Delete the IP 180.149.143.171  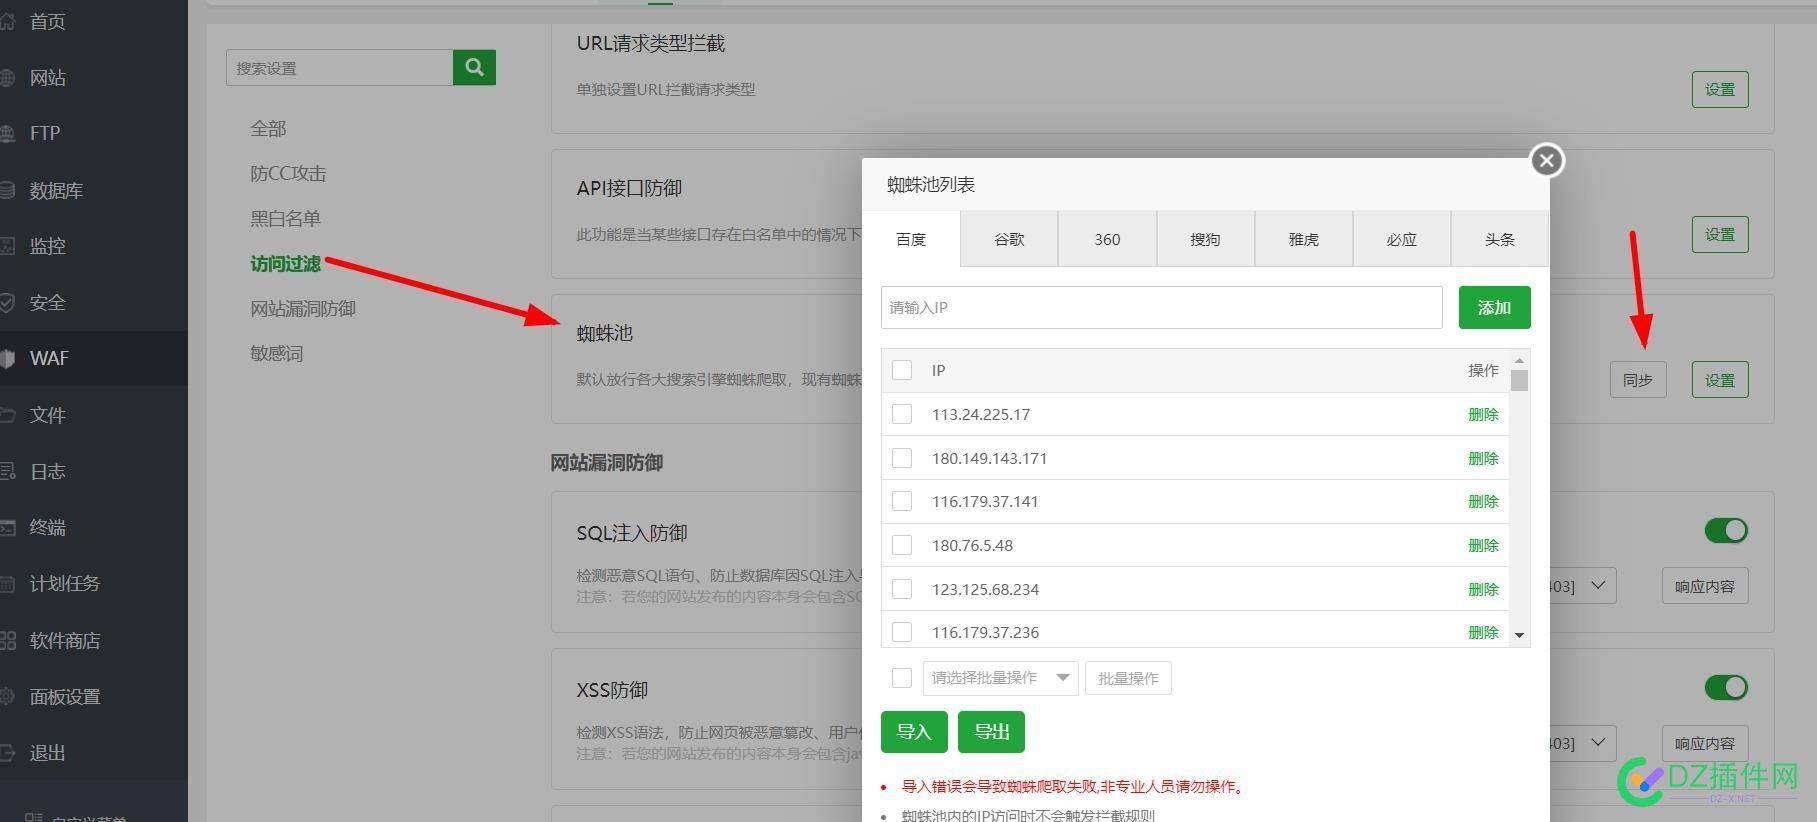[1483, 458]
